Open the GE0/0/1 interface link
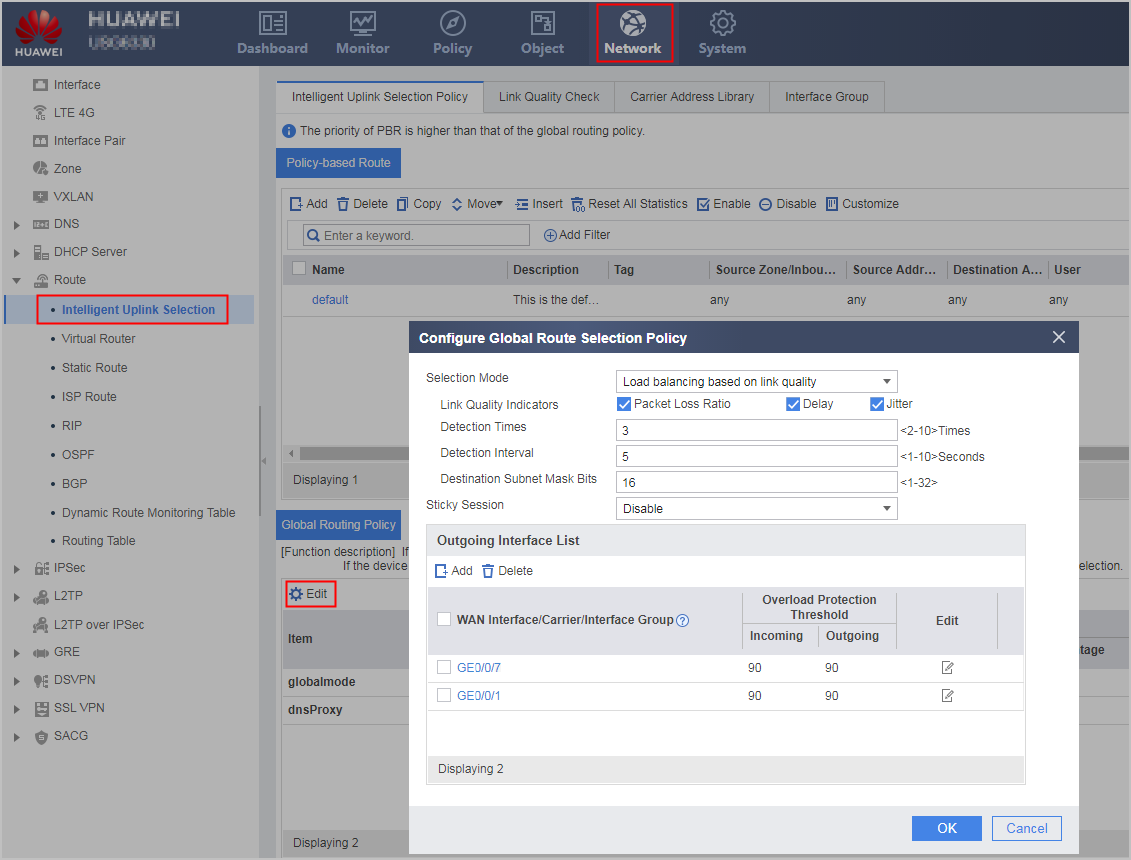 [478, 696]
